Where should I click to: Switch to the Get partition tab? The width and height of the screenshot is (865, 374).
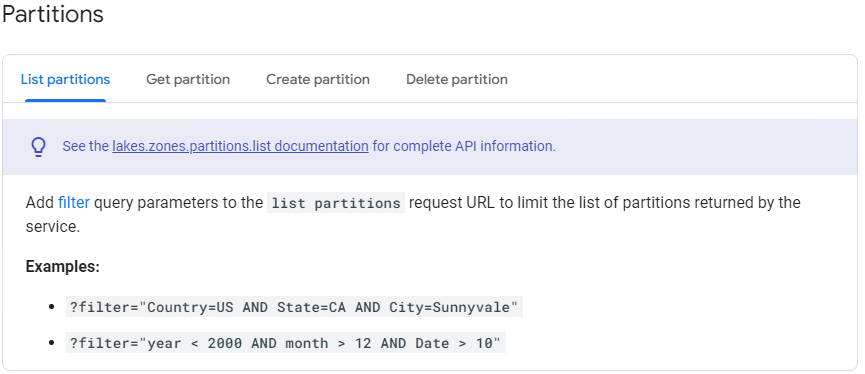coord(188,79)
